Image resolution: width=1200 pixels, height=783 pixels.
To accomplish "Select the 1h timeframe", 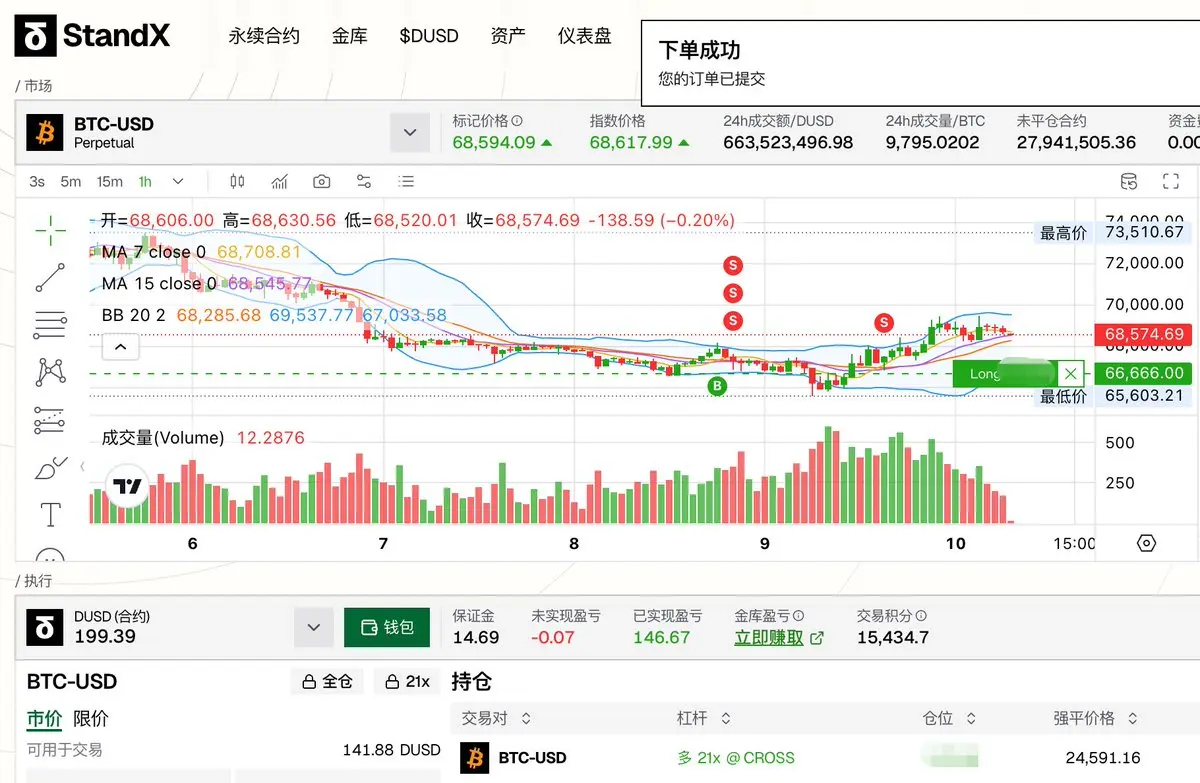I will click(145, 181).
